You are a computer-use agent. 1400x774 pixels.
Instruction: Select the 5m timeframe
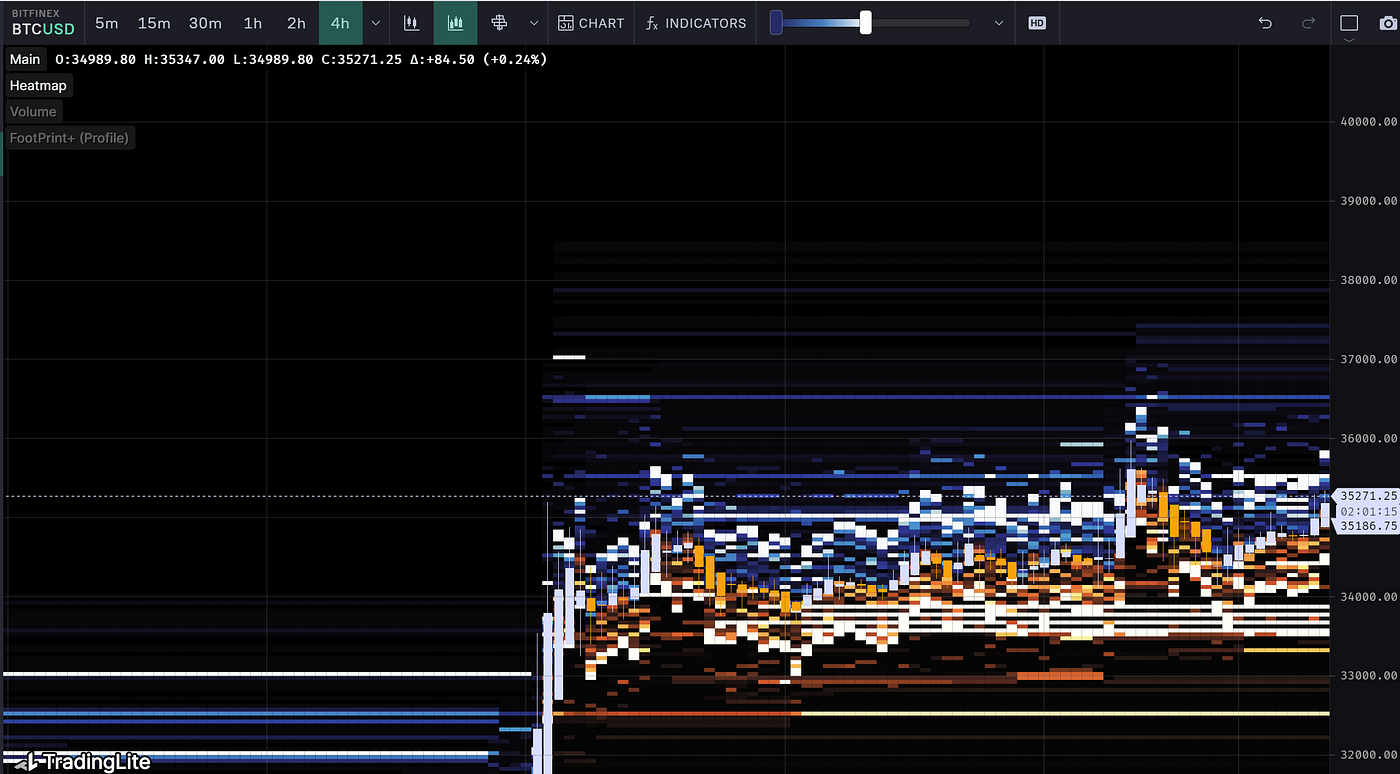pos(106,23)
